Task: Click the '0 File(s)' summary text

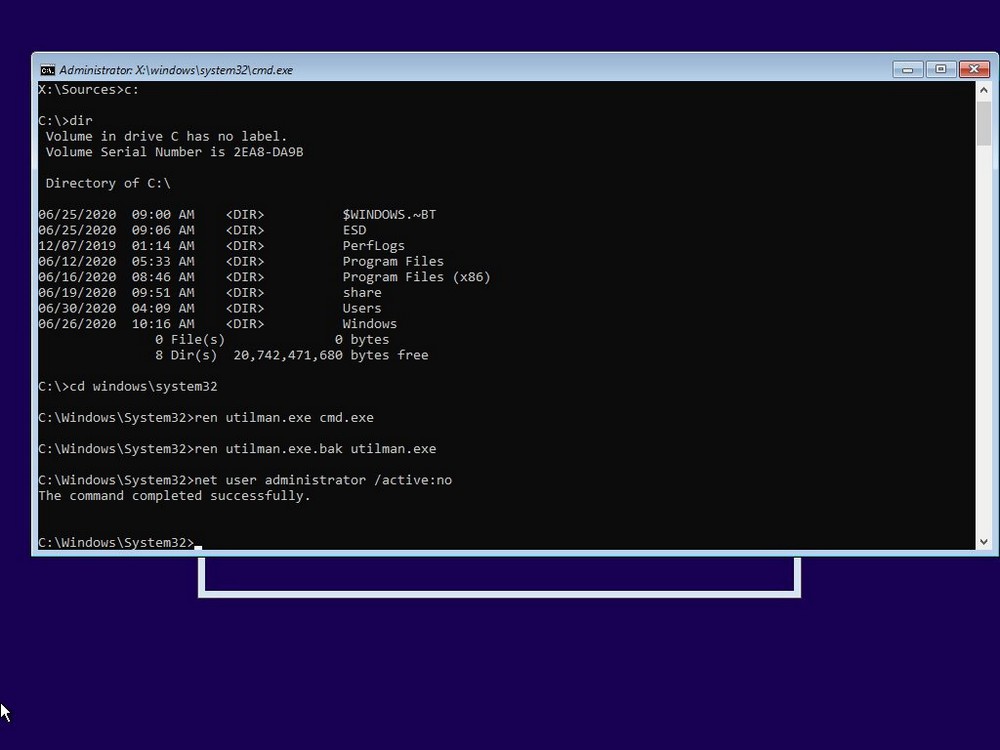Action: pyautogui.click(x=189, y=340)
